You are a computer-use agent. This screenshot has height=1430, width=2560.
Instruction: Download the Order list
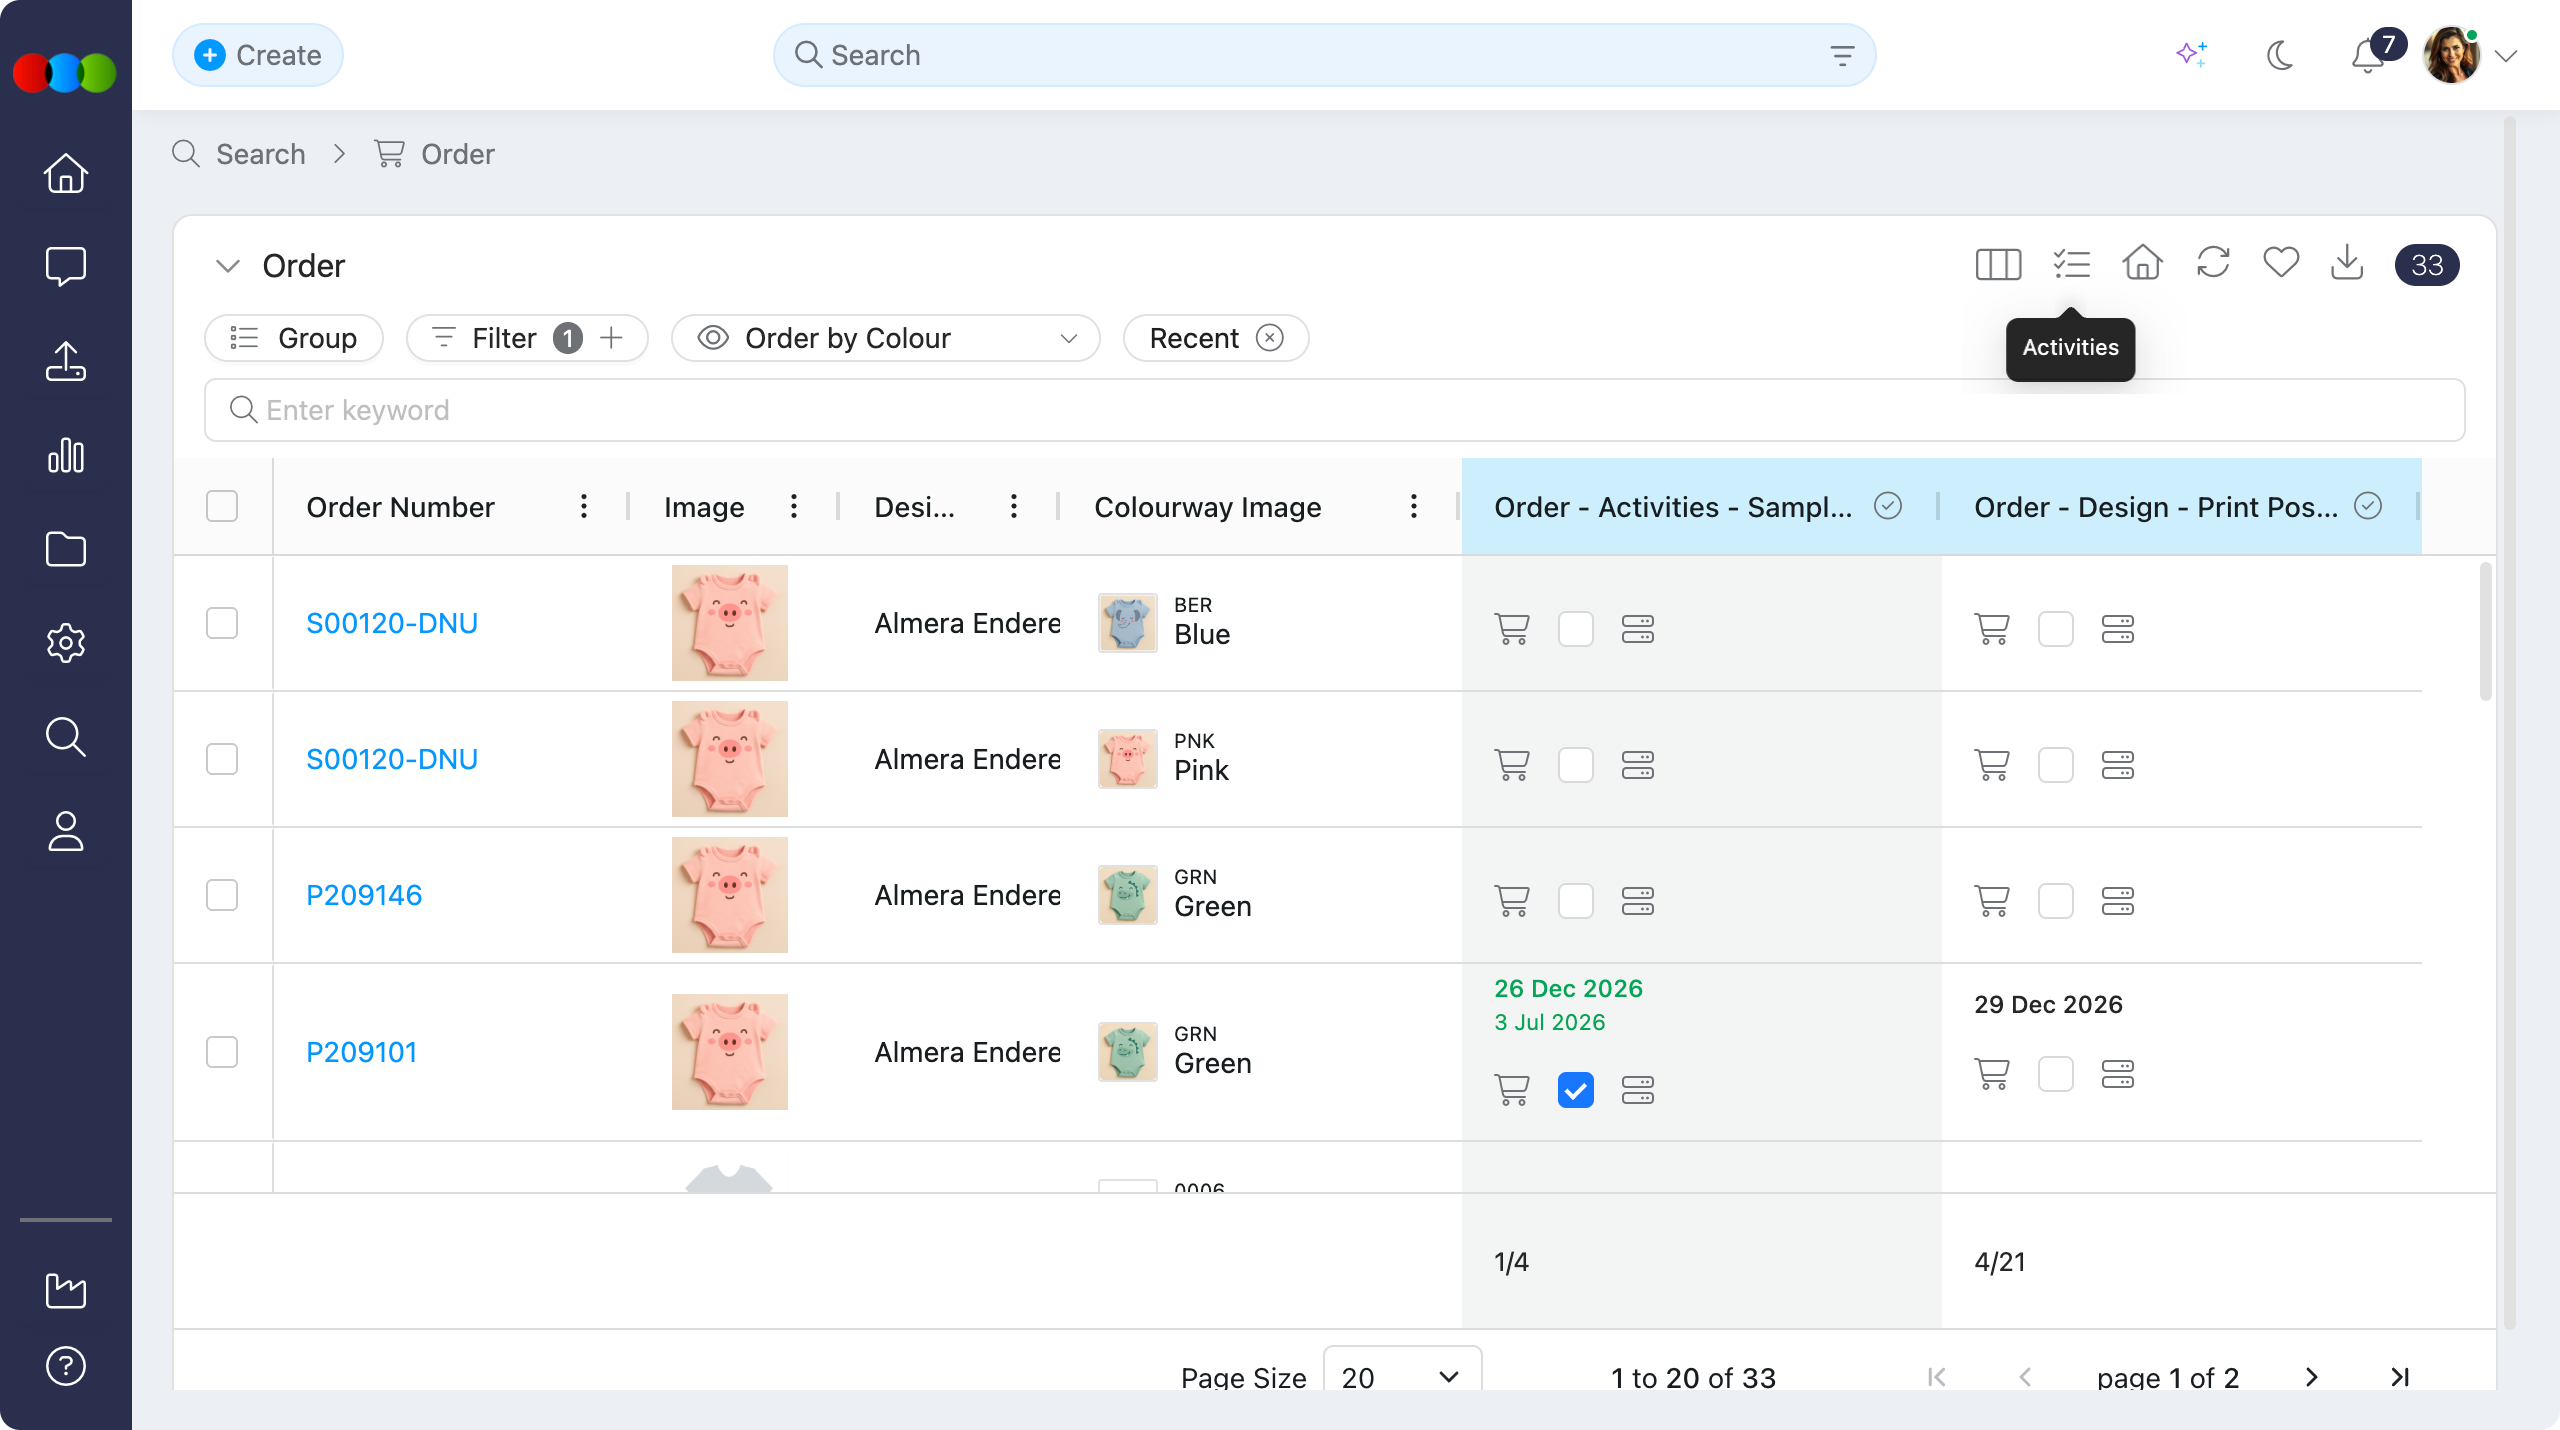(2347, 263)
